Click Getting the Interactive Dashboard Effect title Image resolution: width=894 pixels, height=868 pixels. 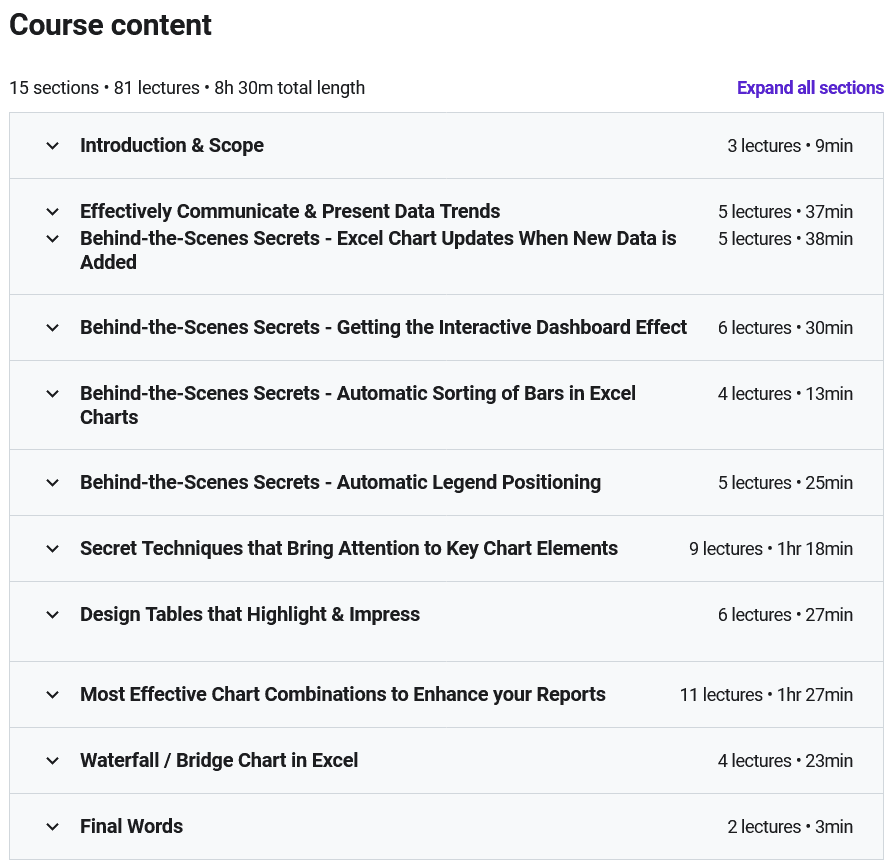point(383,328)
